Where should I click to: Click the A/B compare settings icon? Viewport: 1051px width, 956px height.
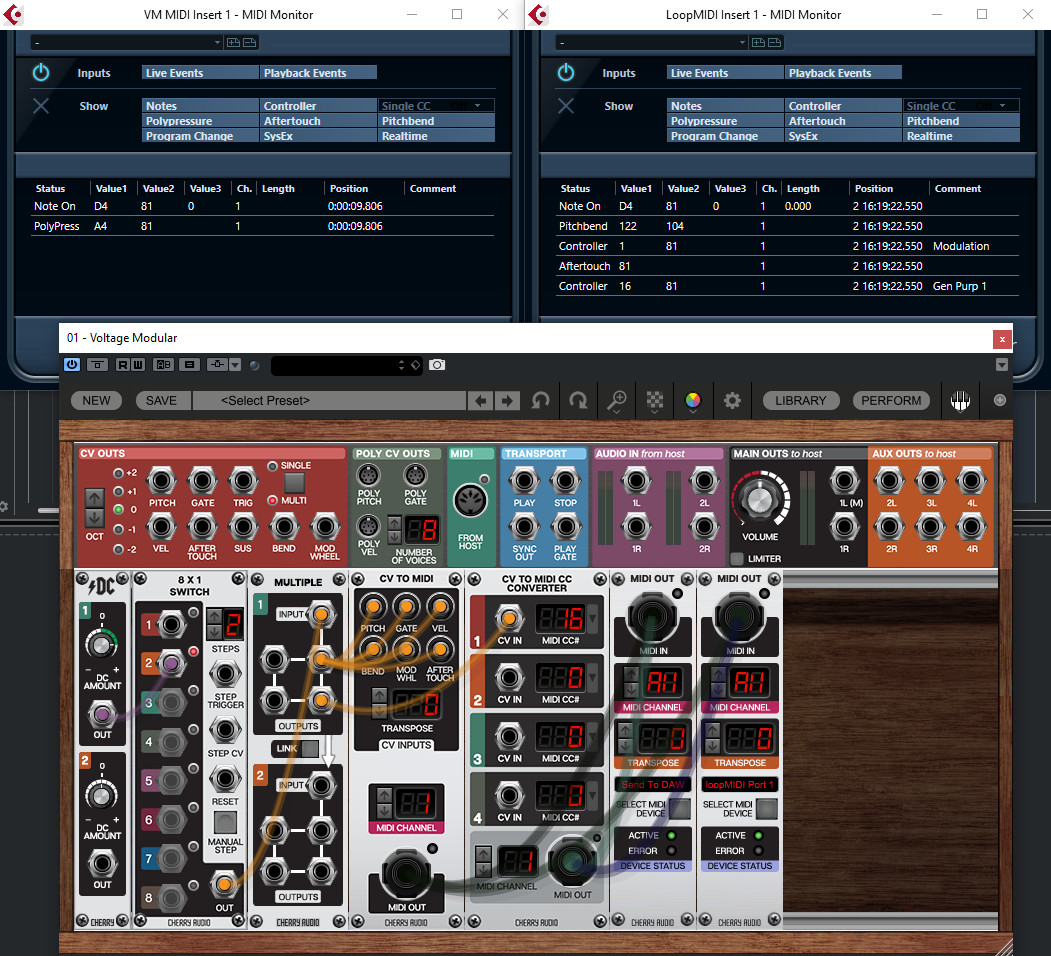coord(163,365)
